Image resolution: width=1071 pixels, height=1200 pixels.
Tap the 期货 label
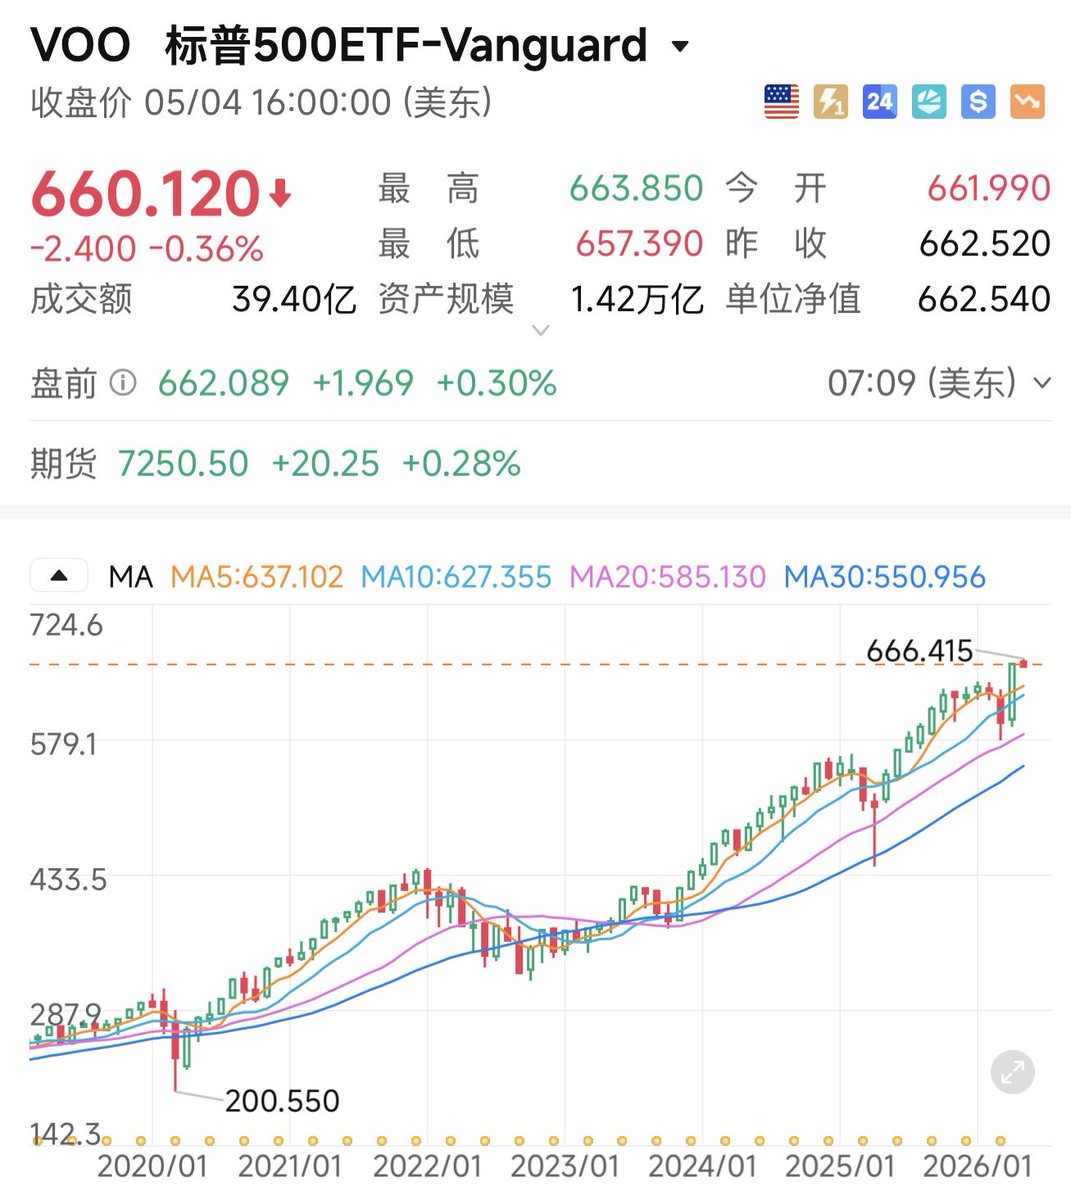point(63,464)
